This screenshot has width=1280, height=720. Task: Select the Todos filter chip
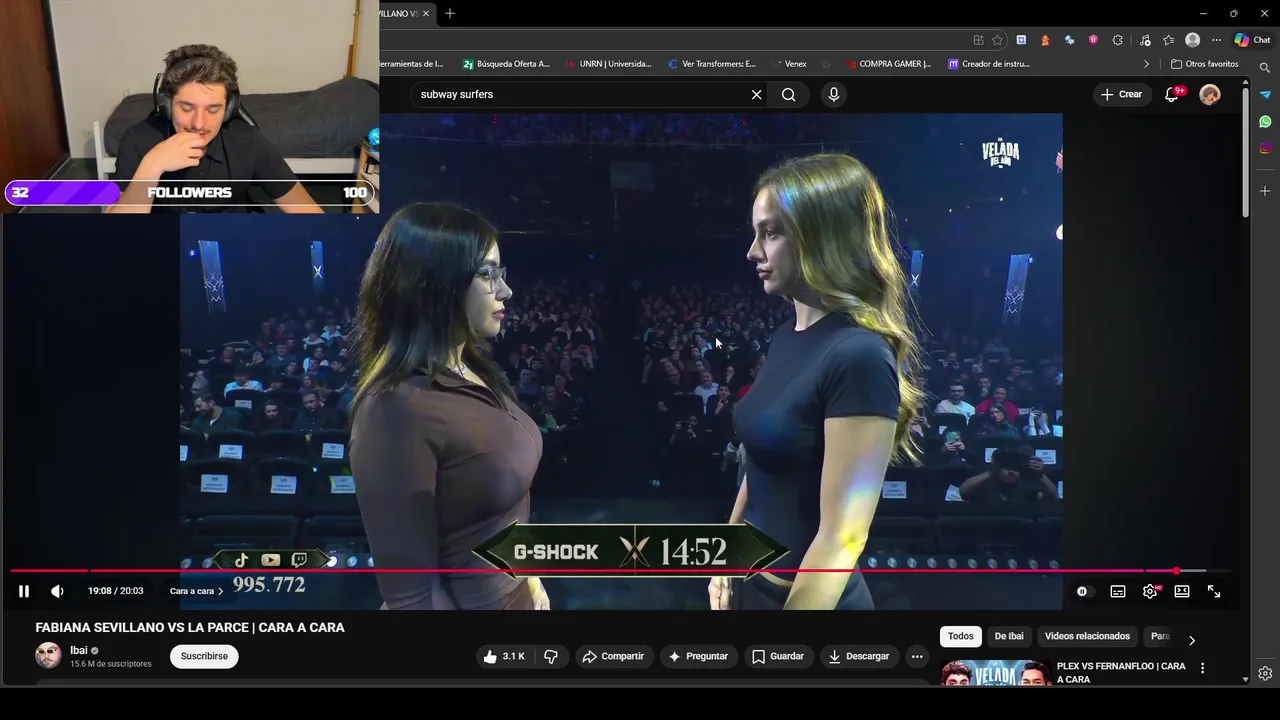pos(961,636)
